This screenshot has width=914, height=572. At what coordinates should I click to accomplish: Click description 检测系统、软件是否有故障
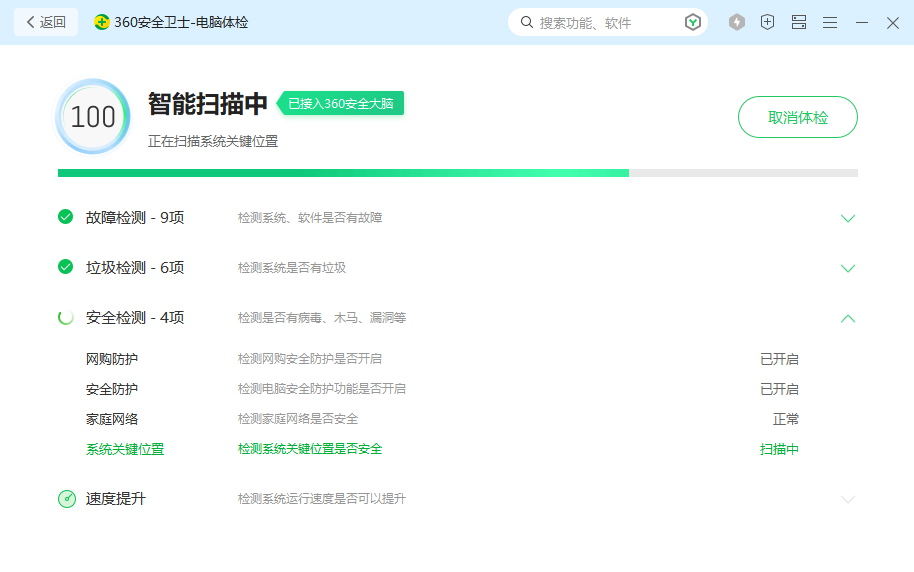point(310,217)
